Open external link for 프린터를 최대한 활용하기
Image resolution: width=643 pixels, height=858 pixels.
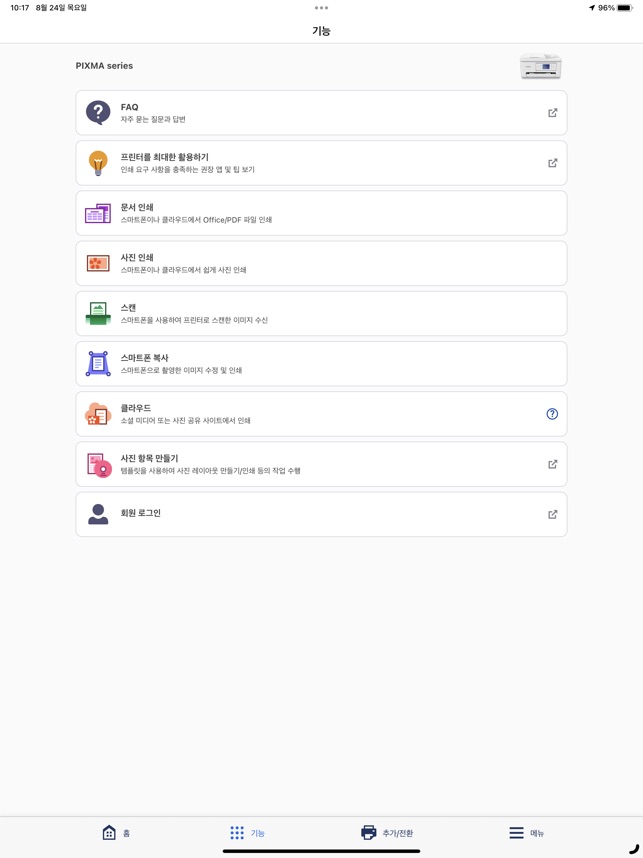coord(552,163)
